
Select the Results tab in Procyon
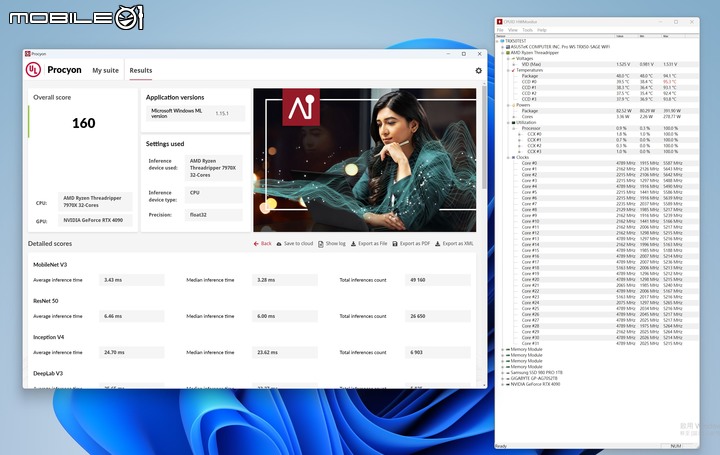click(141, 70)
